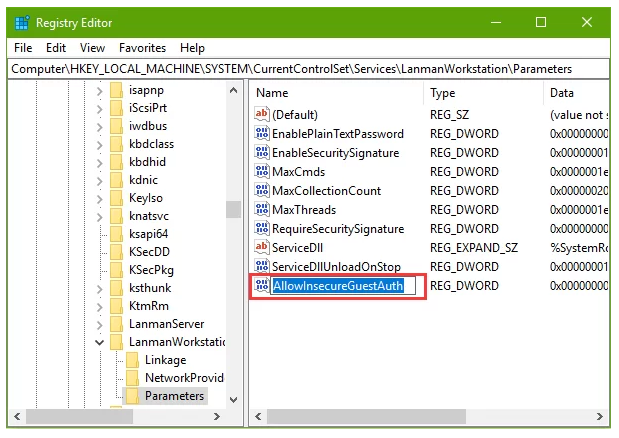Select the knatsvc folder icon

116,216
